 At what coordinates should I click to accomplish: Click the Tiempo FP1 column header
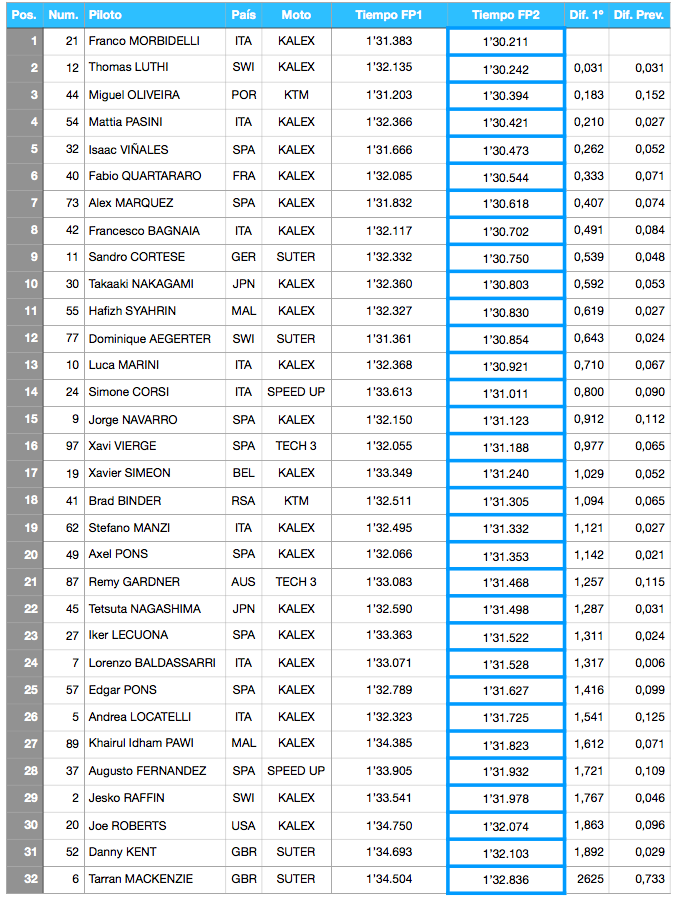[x=389, y=15]
